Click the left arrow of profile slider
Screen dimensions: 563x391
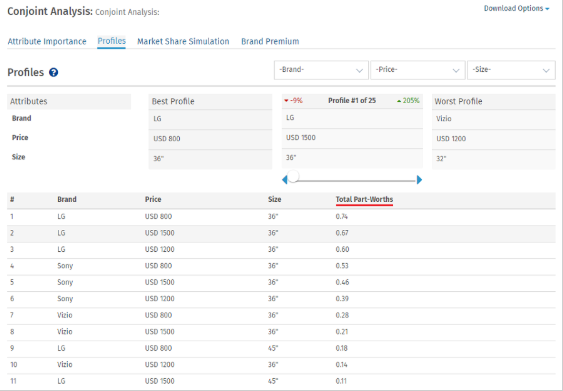[285, 180]
